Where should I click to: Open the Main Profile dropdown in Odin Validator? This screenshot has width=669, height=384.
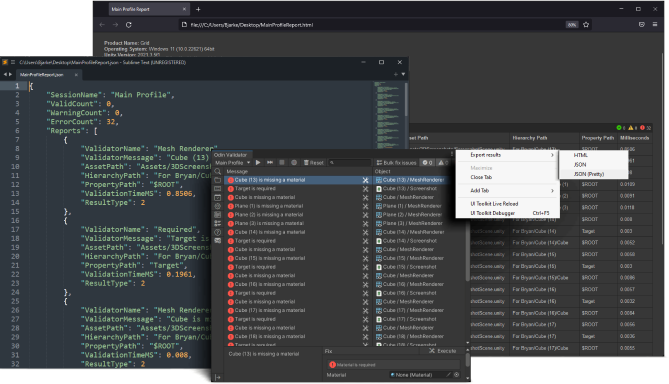click(233, 163)
